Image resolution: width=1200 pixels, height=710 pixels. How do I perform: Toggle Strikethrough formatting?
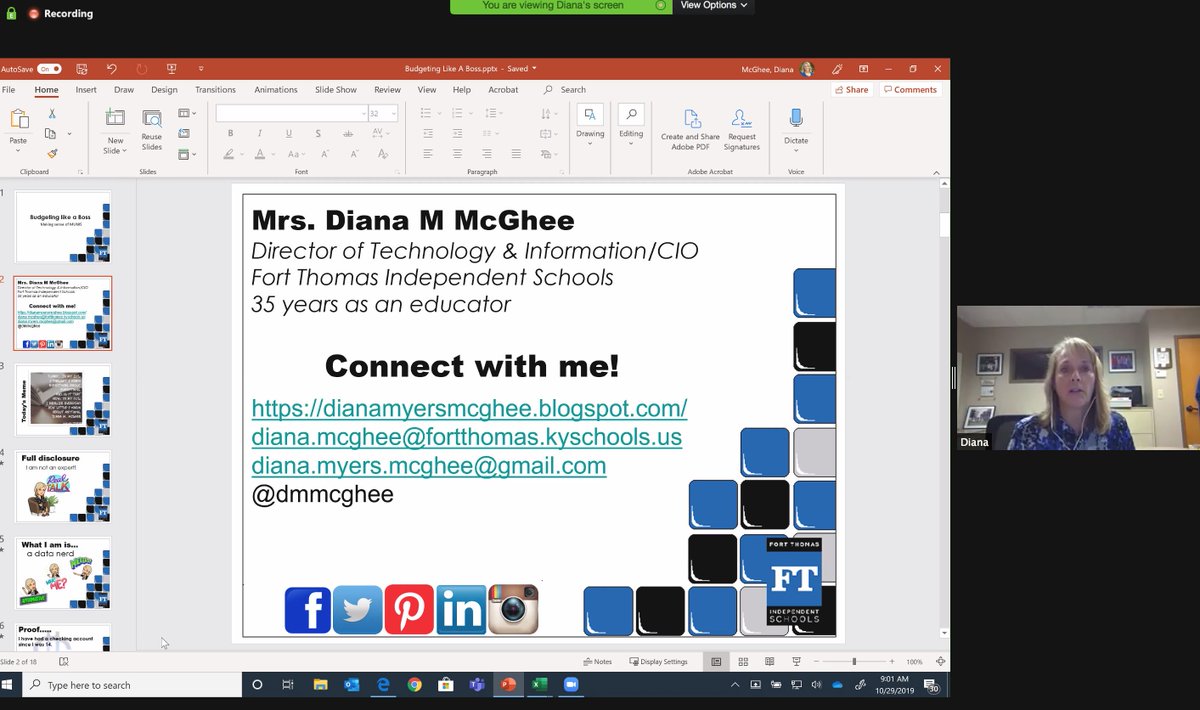(347, 133)
